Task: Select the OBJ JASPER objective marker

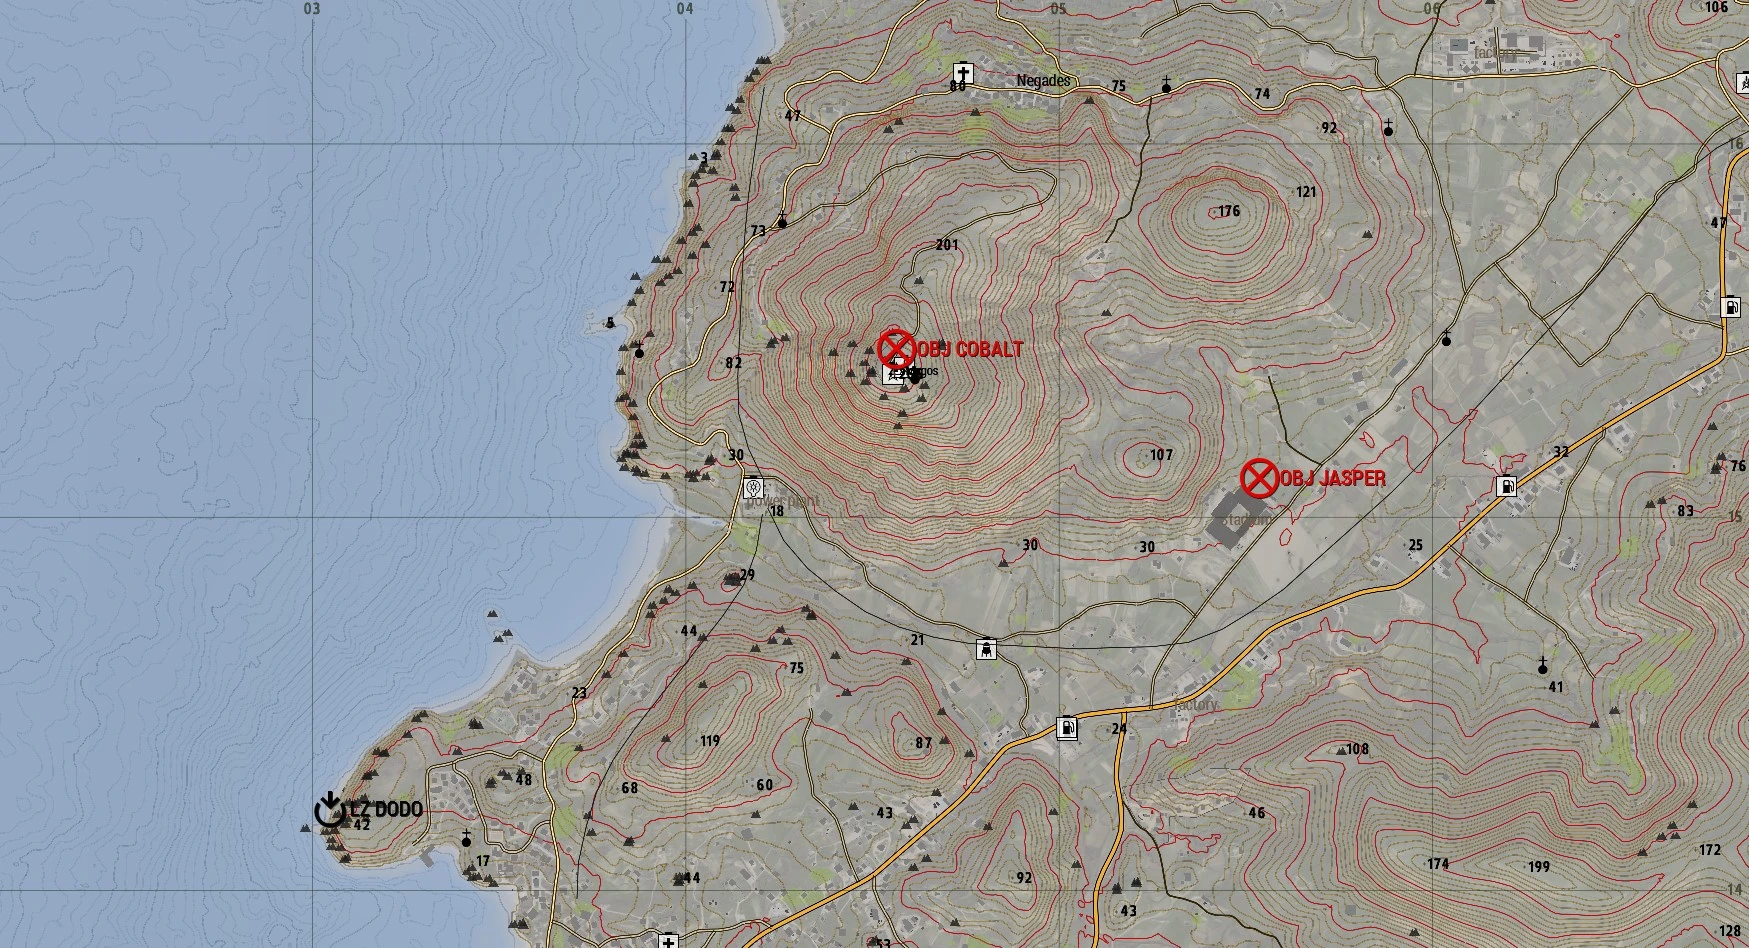Action: pyautogui.click(x=1259, y=478)
